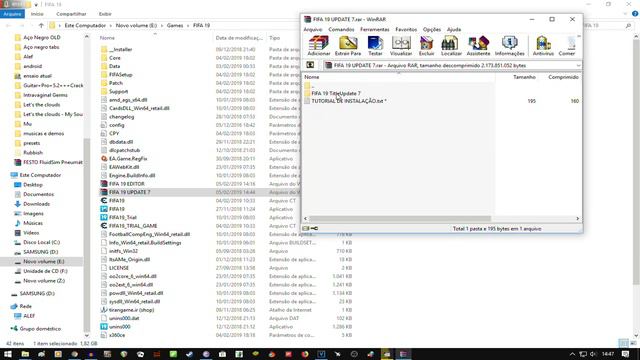Click the key icon in WinRAR status bar
The image size is (640, 360).
(x=314, y=229)
